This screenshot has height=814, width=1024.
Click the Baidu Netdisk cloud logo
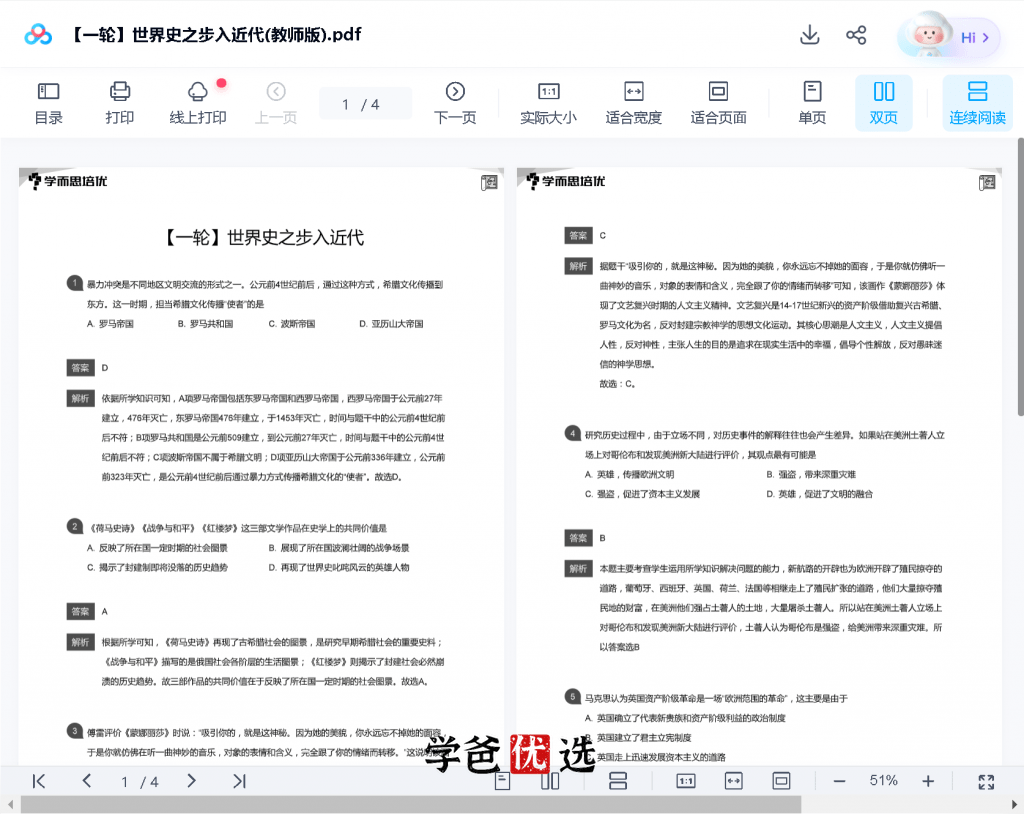[x=38, y=35]
